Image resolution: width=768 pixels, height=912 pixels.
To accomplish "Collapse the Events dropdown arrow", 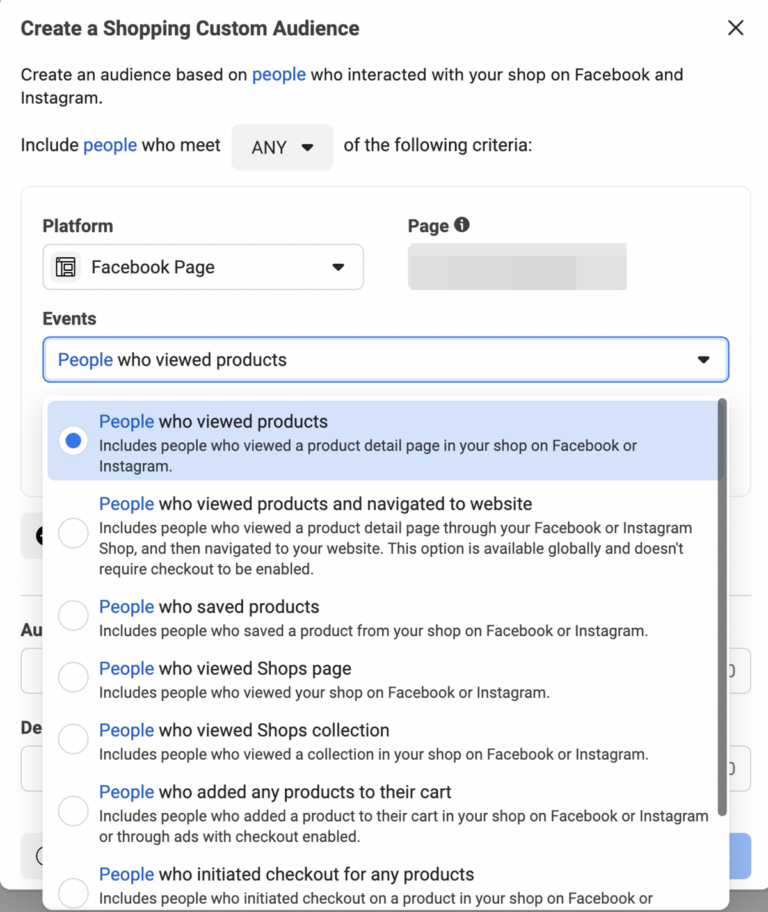I will (x=703, y=360).
